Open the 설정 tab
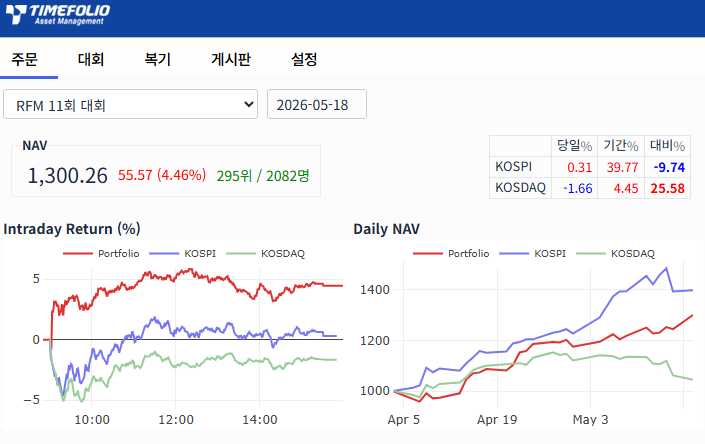 (x=304, y=59)
